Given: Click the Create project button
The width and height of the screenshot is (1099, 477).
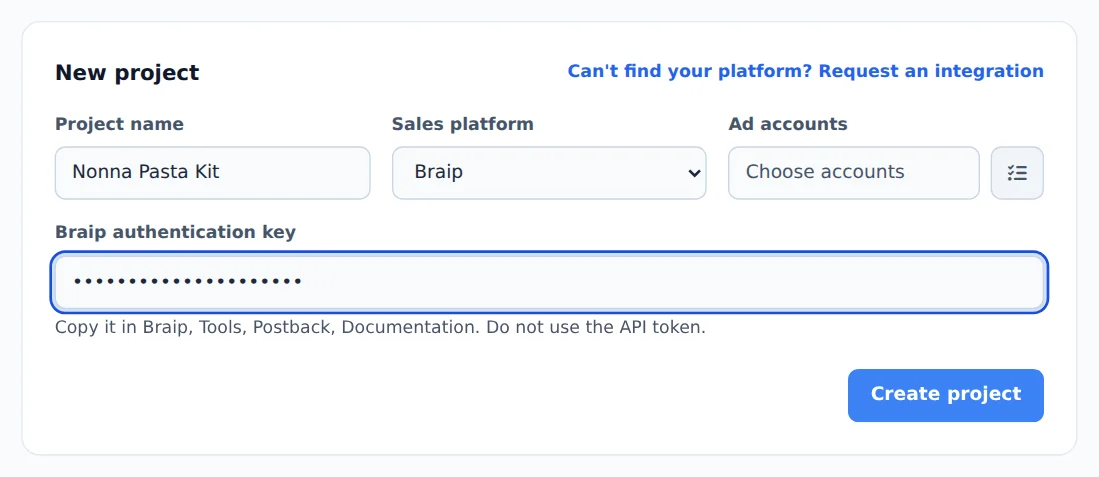Looking at the screenshot, I should tap(946, 396).
